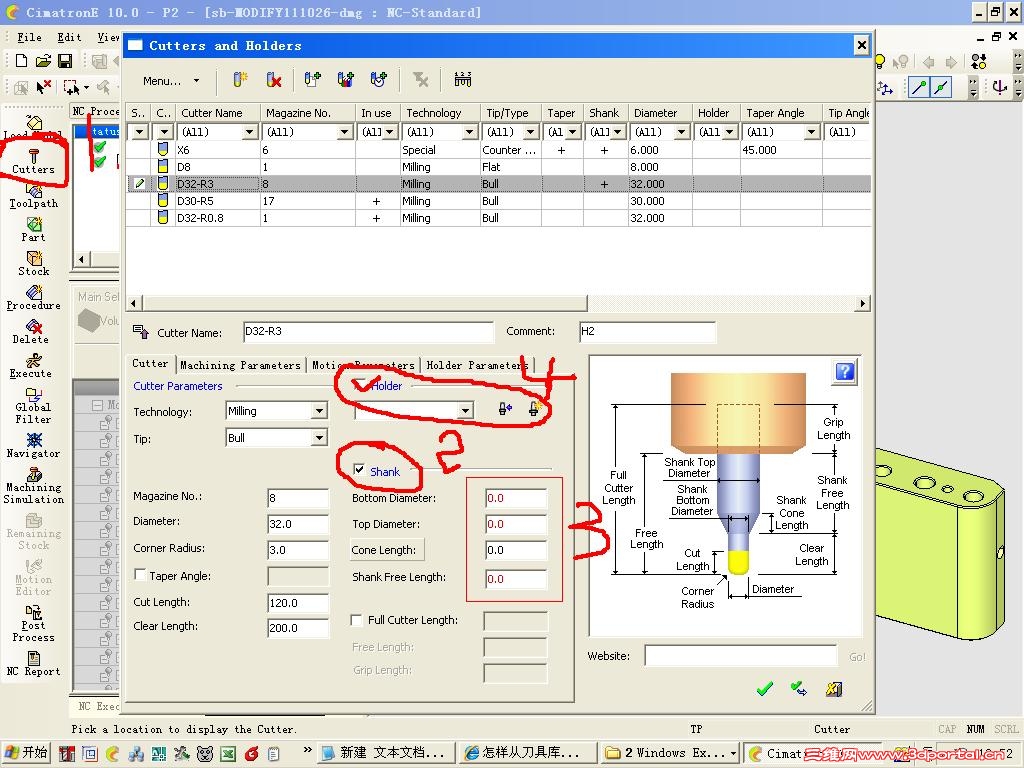Click the Diameter column header
1024x768 pixels.
coord(660,113)
